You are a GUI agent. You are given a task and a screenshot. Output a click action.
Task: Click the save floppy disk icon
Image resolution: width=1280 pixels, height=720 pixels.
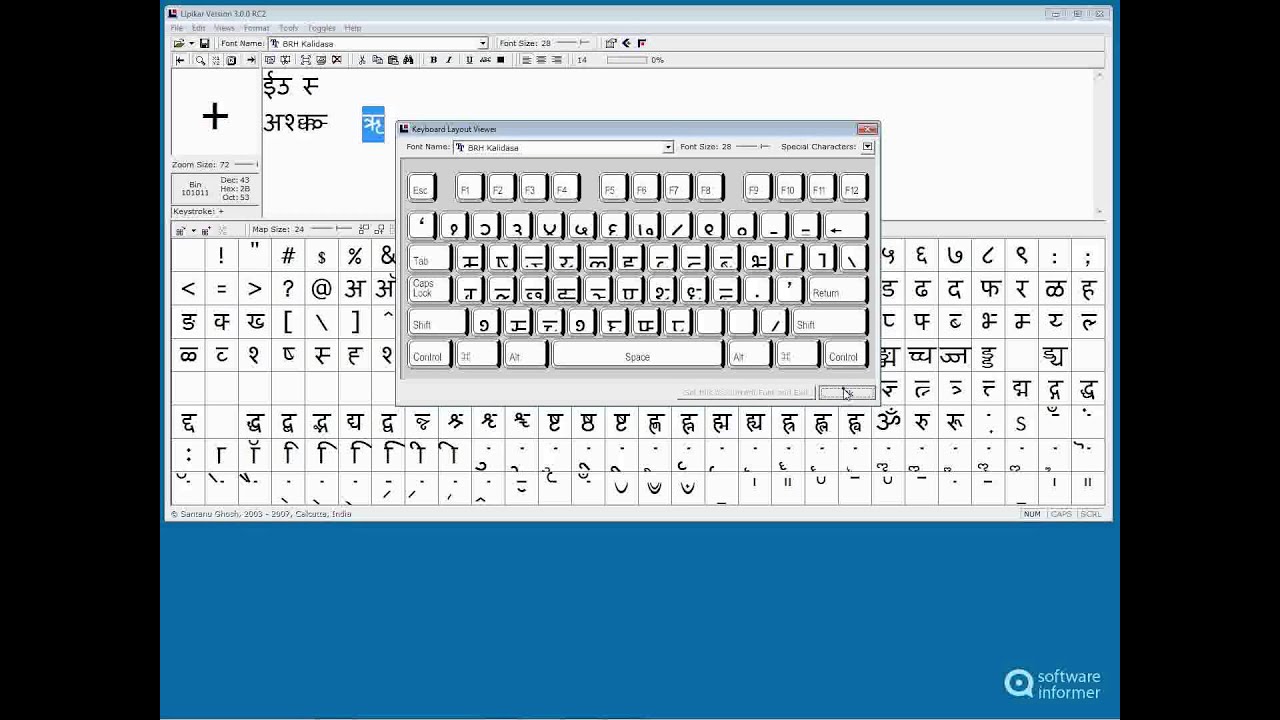pos(204,44)
